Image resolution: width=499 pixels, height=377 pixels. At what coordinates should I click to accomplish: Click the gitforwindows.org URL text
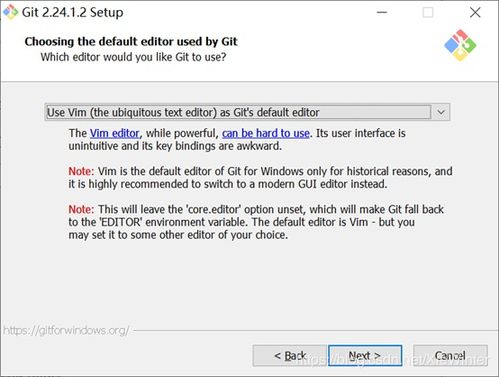click(x=66, y=330)
